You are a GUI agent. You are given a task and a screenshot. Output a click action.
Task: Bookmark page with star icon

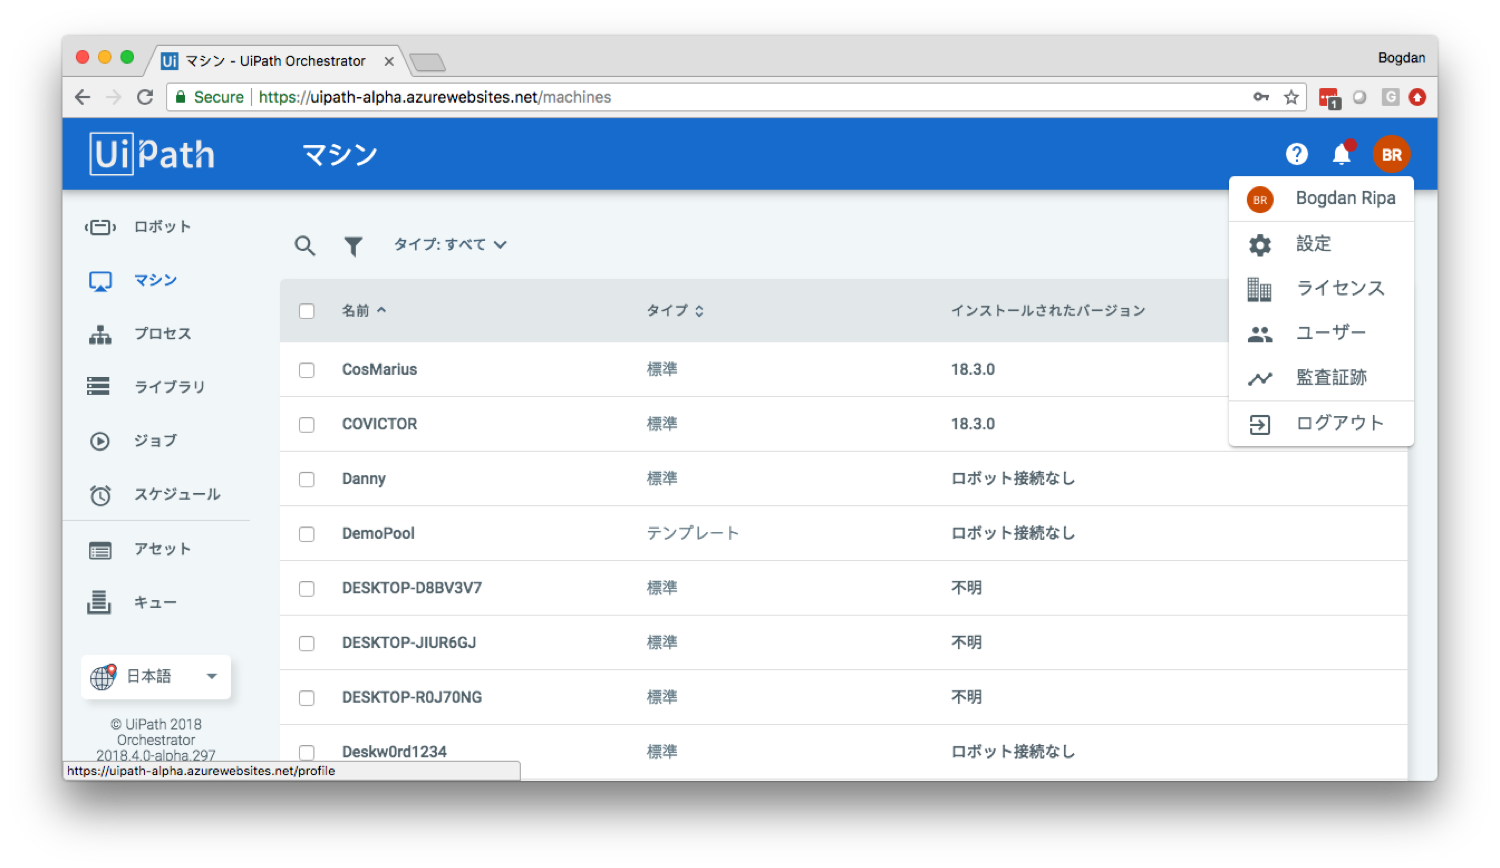(x=1291, y=97)
